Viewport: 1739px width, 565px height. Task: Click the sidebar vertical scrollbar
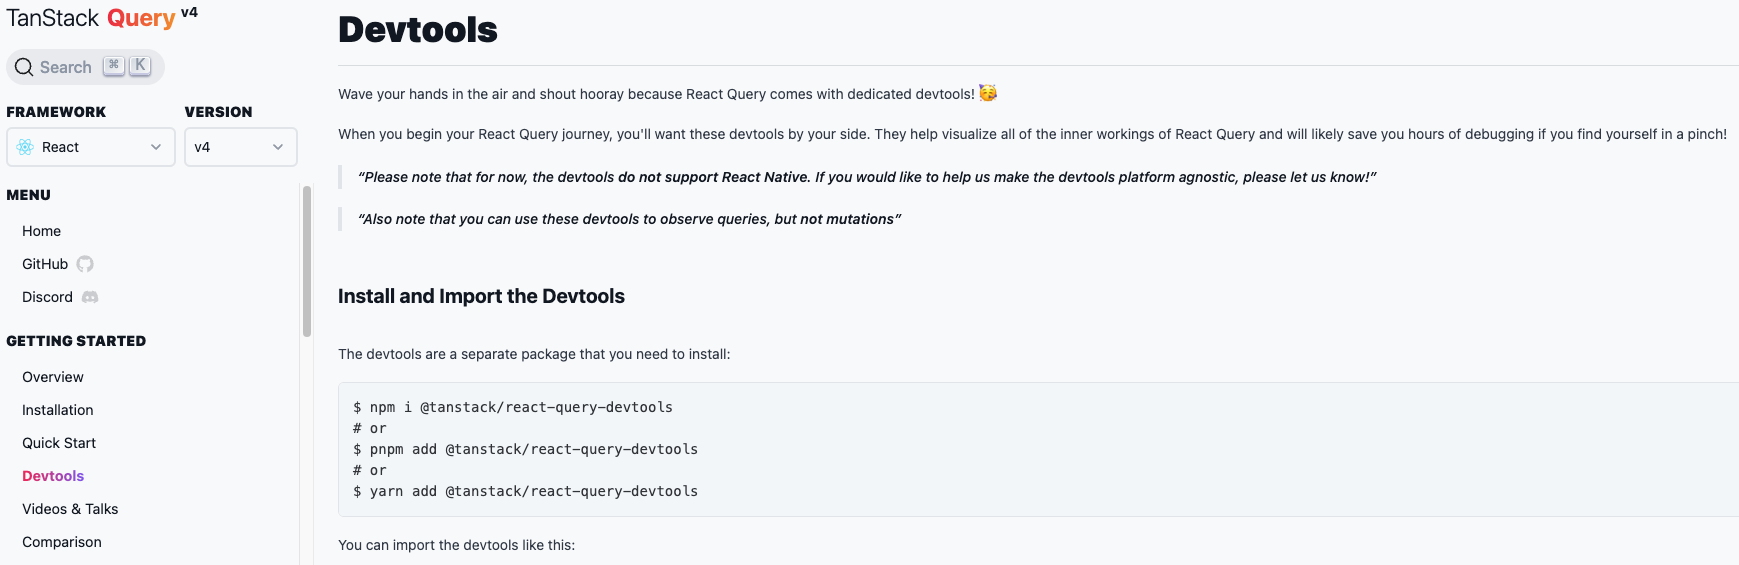(x=307, y=262)
